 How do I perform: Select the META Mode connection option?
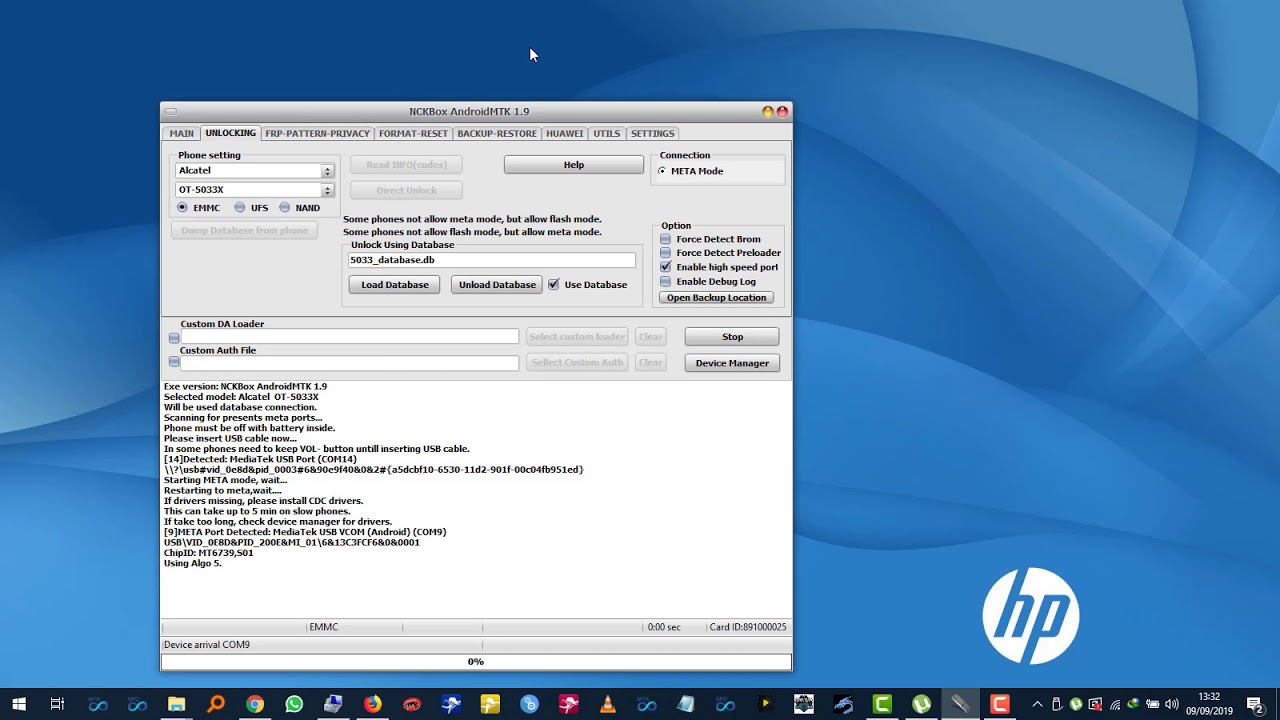coord(662,171)
